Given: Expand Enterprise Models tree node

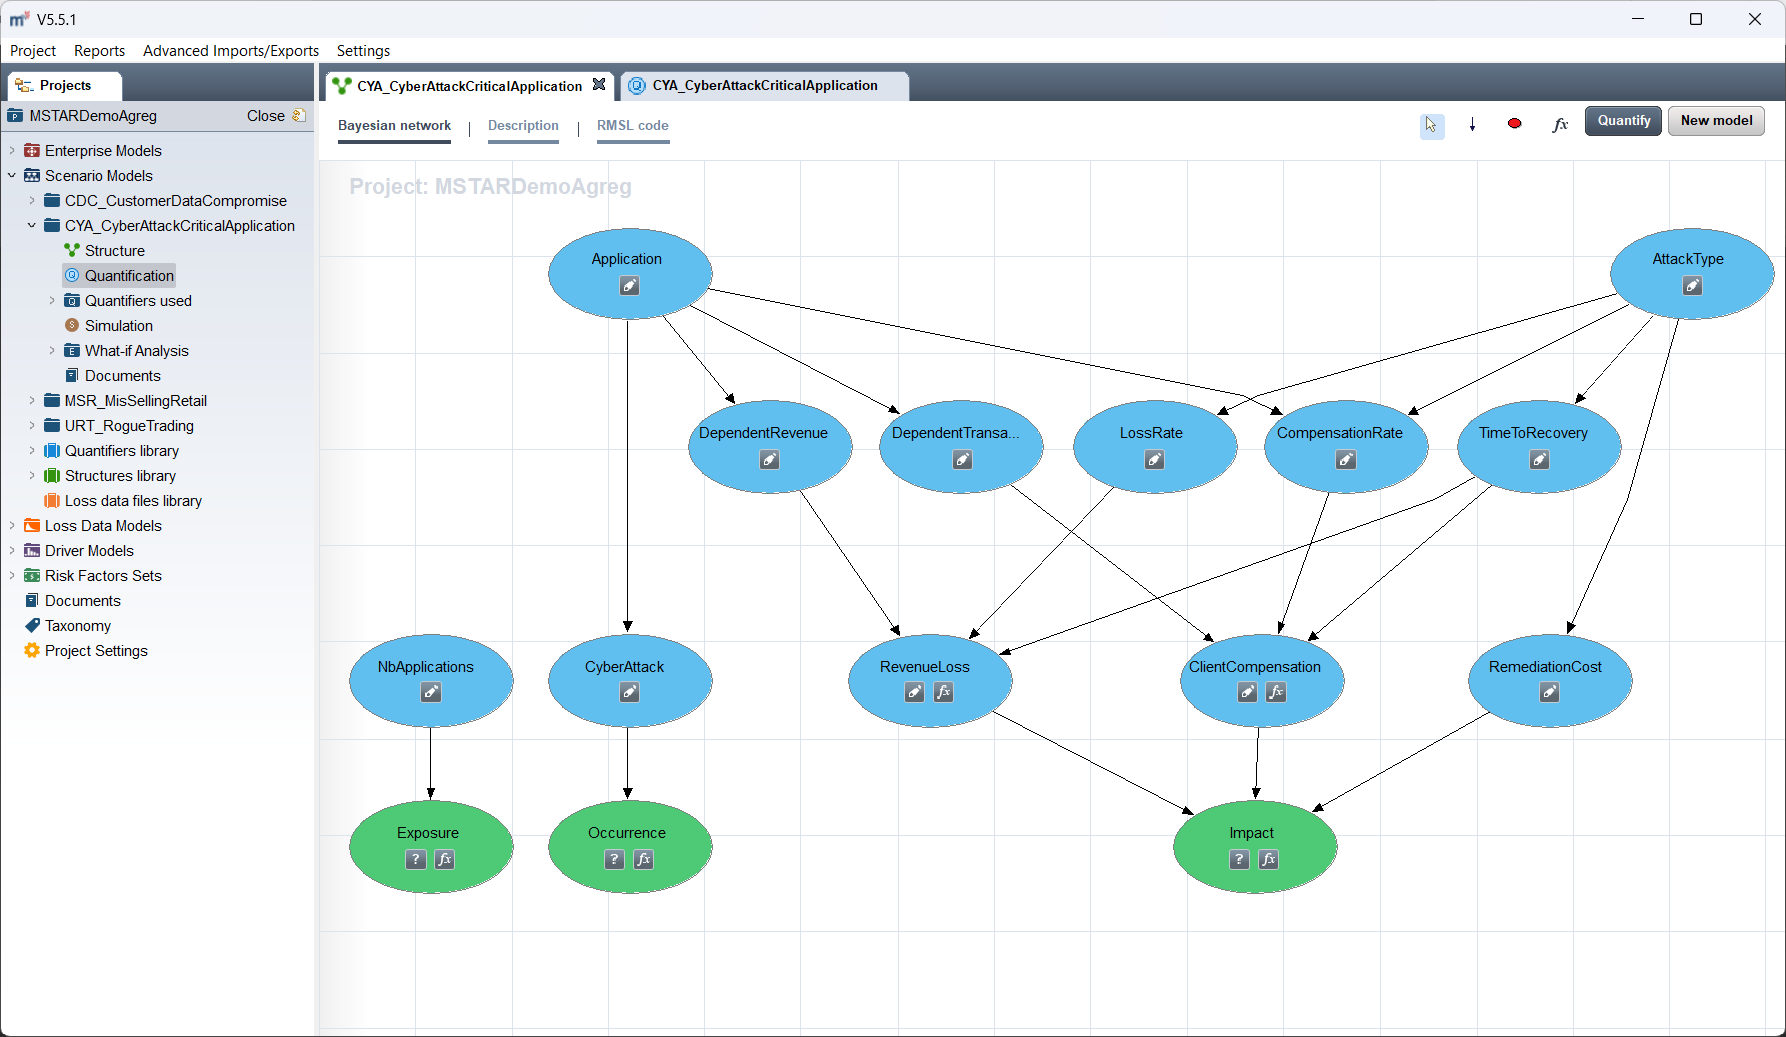Looking at the screenshot, I should [x=12, y=151].
